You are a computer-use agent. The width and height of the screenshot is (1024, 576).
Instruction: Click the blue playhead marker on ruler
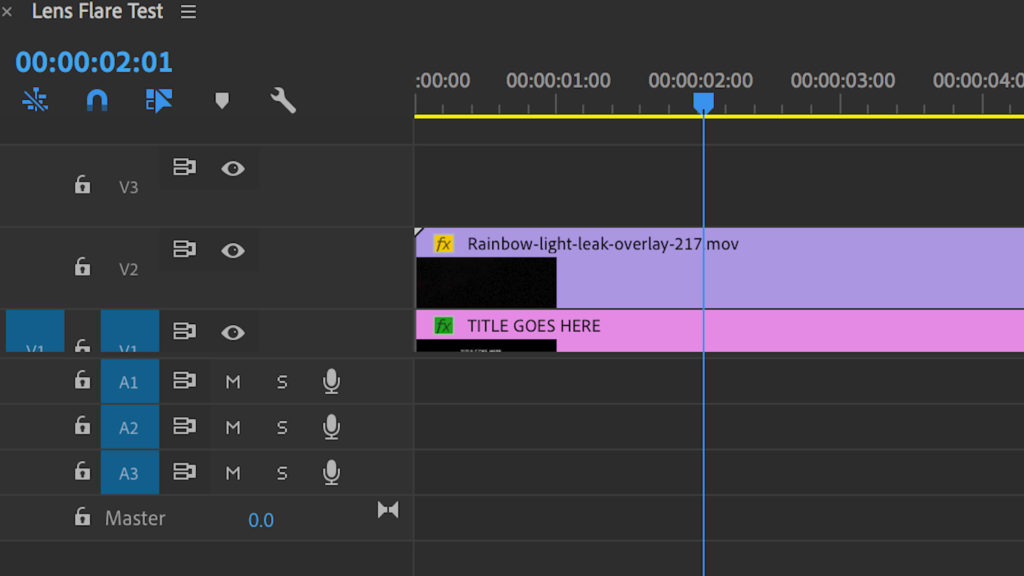point(703,103)
